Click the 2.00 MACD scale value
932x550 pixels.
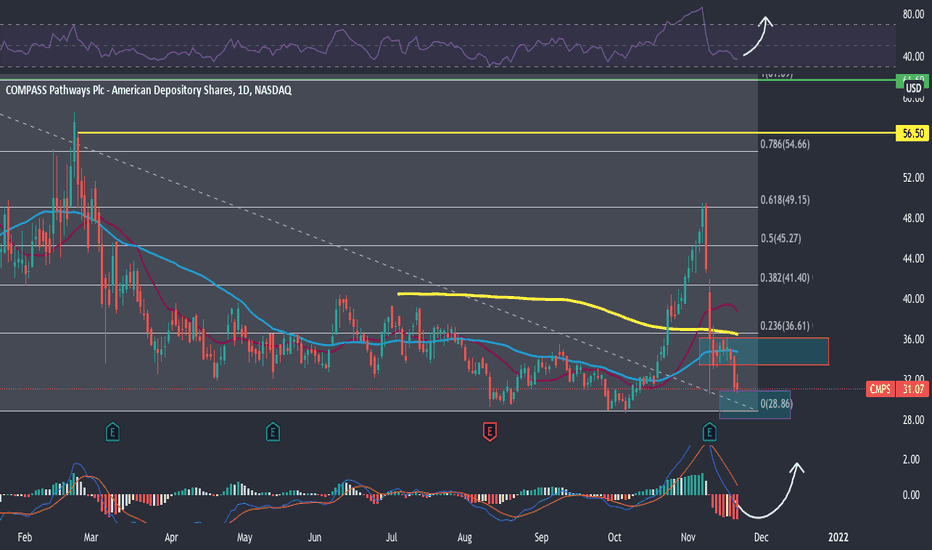click(x=911, y=459)
